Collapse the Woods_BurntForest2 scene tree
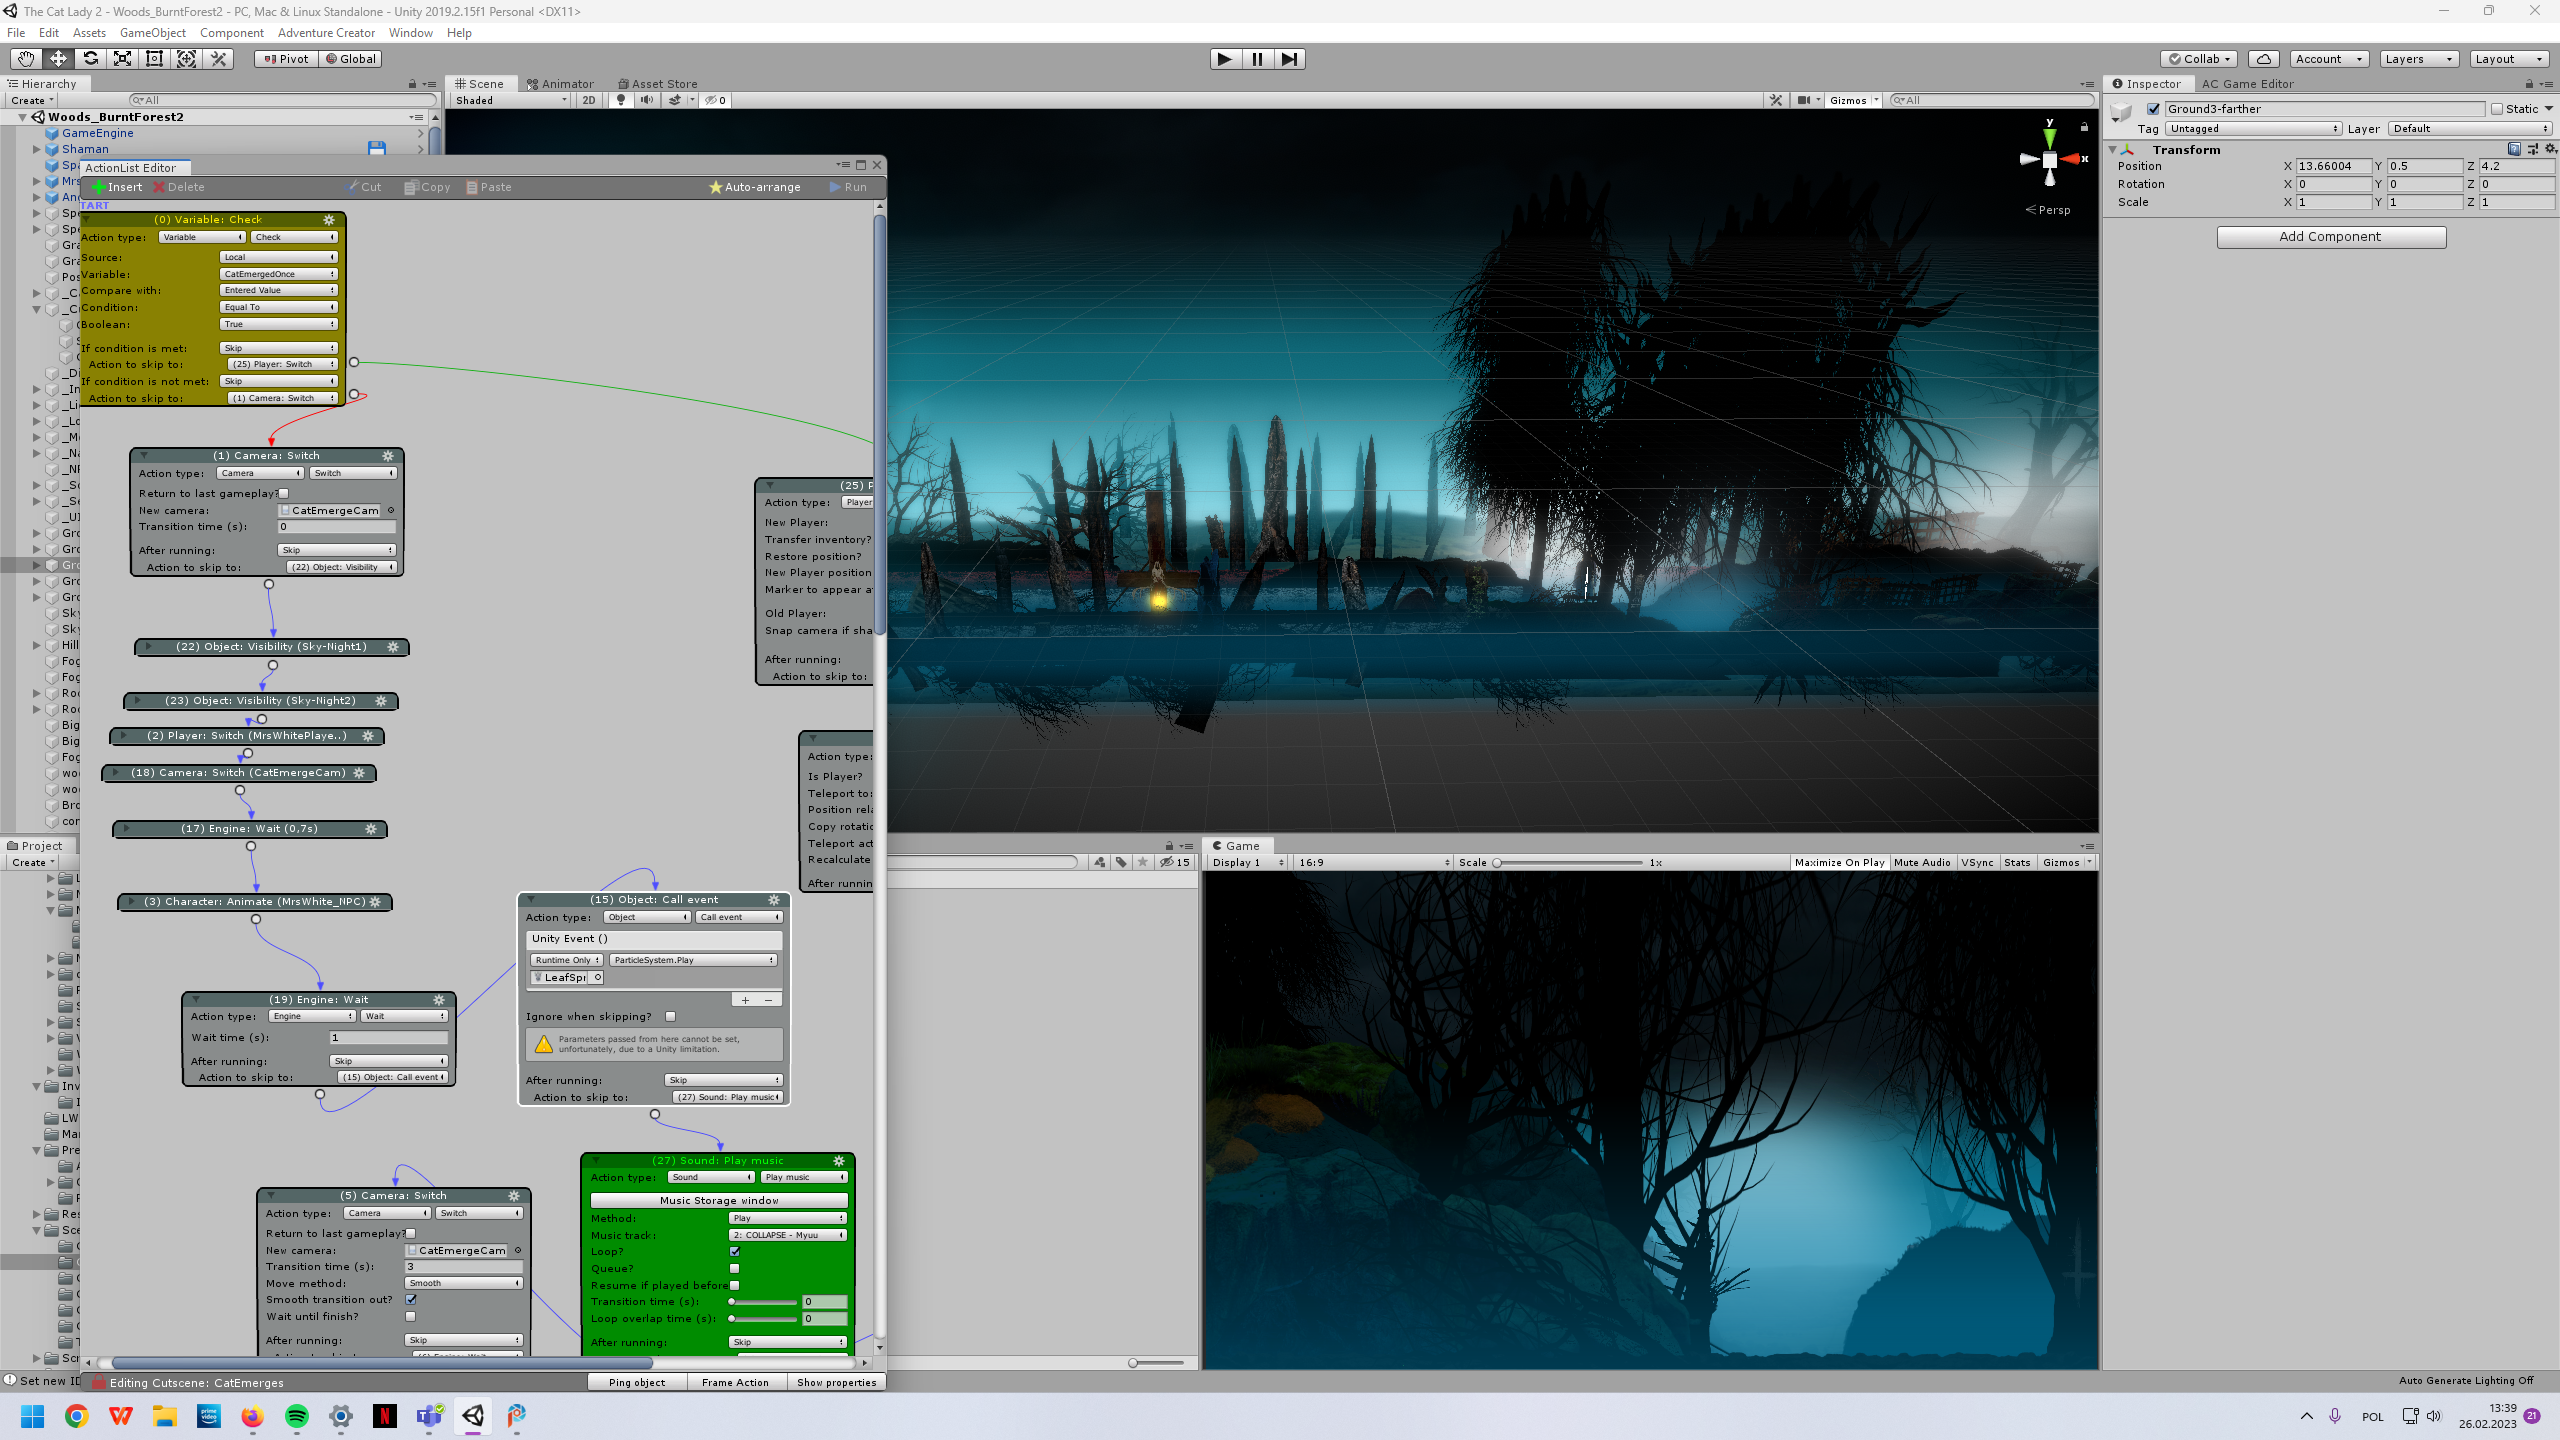 [x=22, y=117]
